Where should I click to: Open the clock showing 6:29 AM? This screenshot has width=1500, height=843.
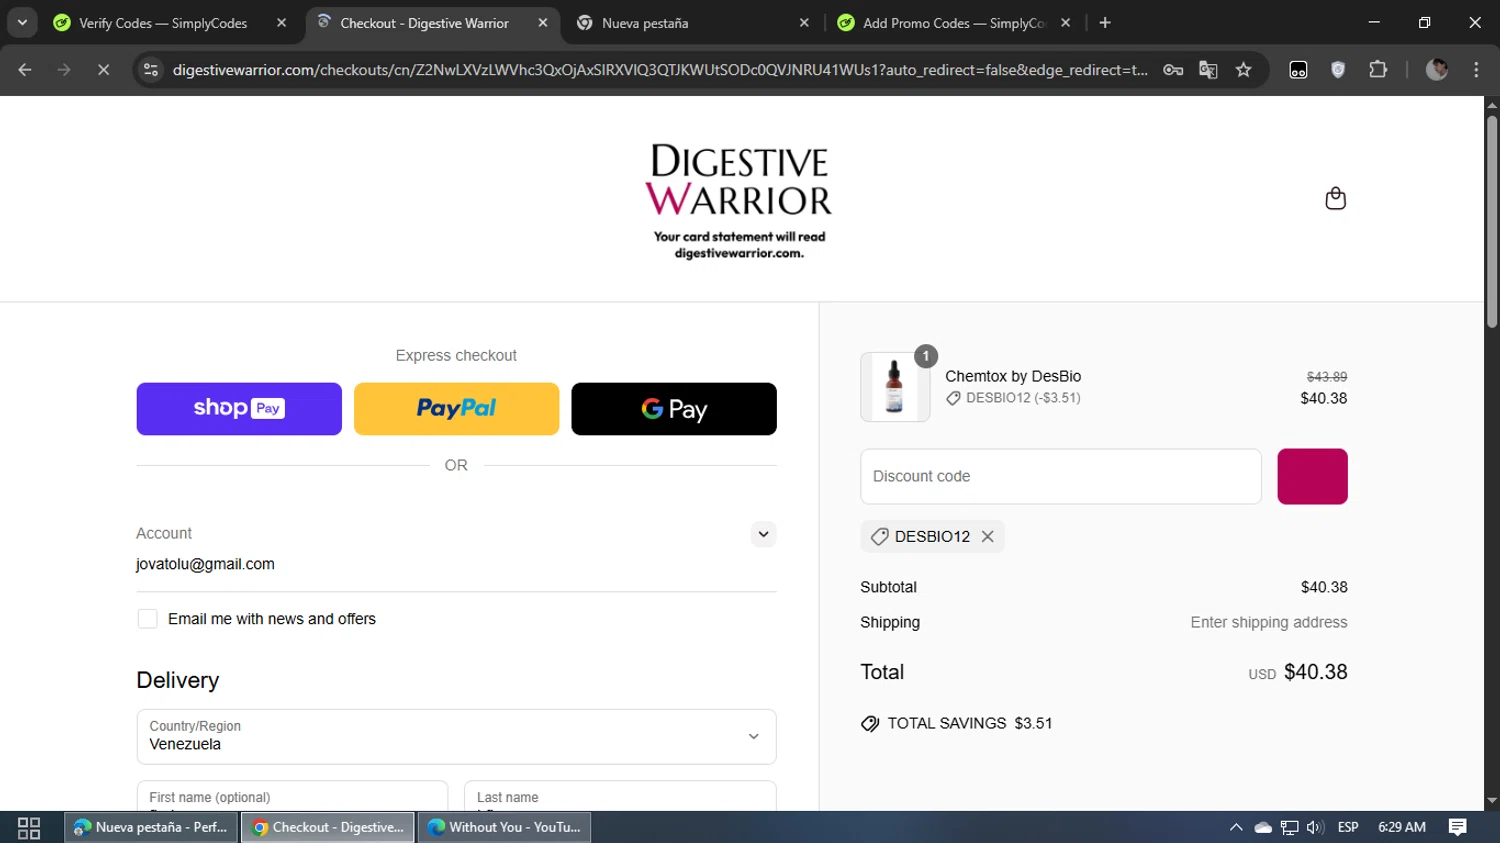(1402, 827)
